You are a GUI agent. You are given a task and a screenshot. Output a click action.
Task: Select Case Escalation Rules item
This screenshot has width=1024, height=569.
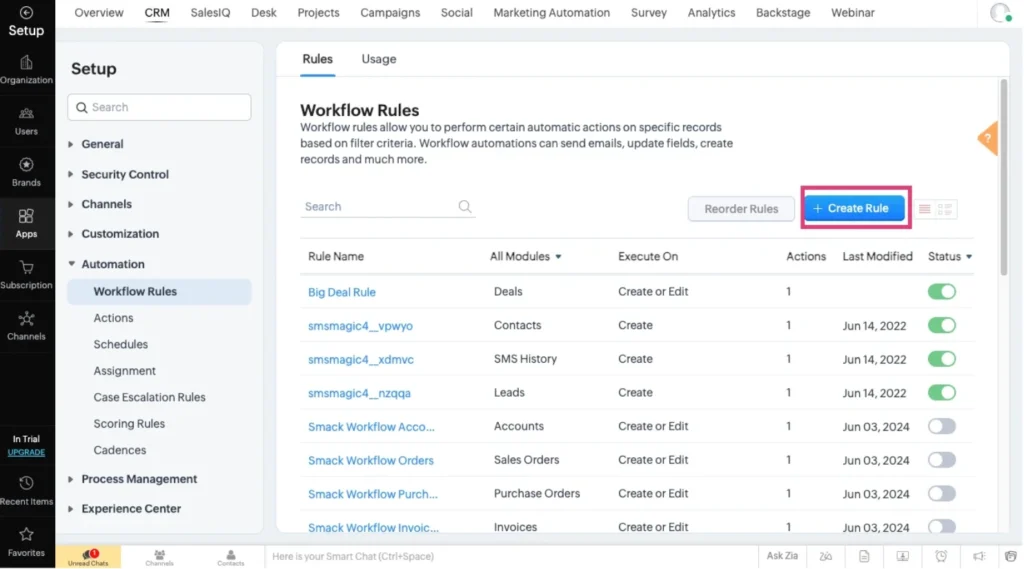tap(149, 397)
